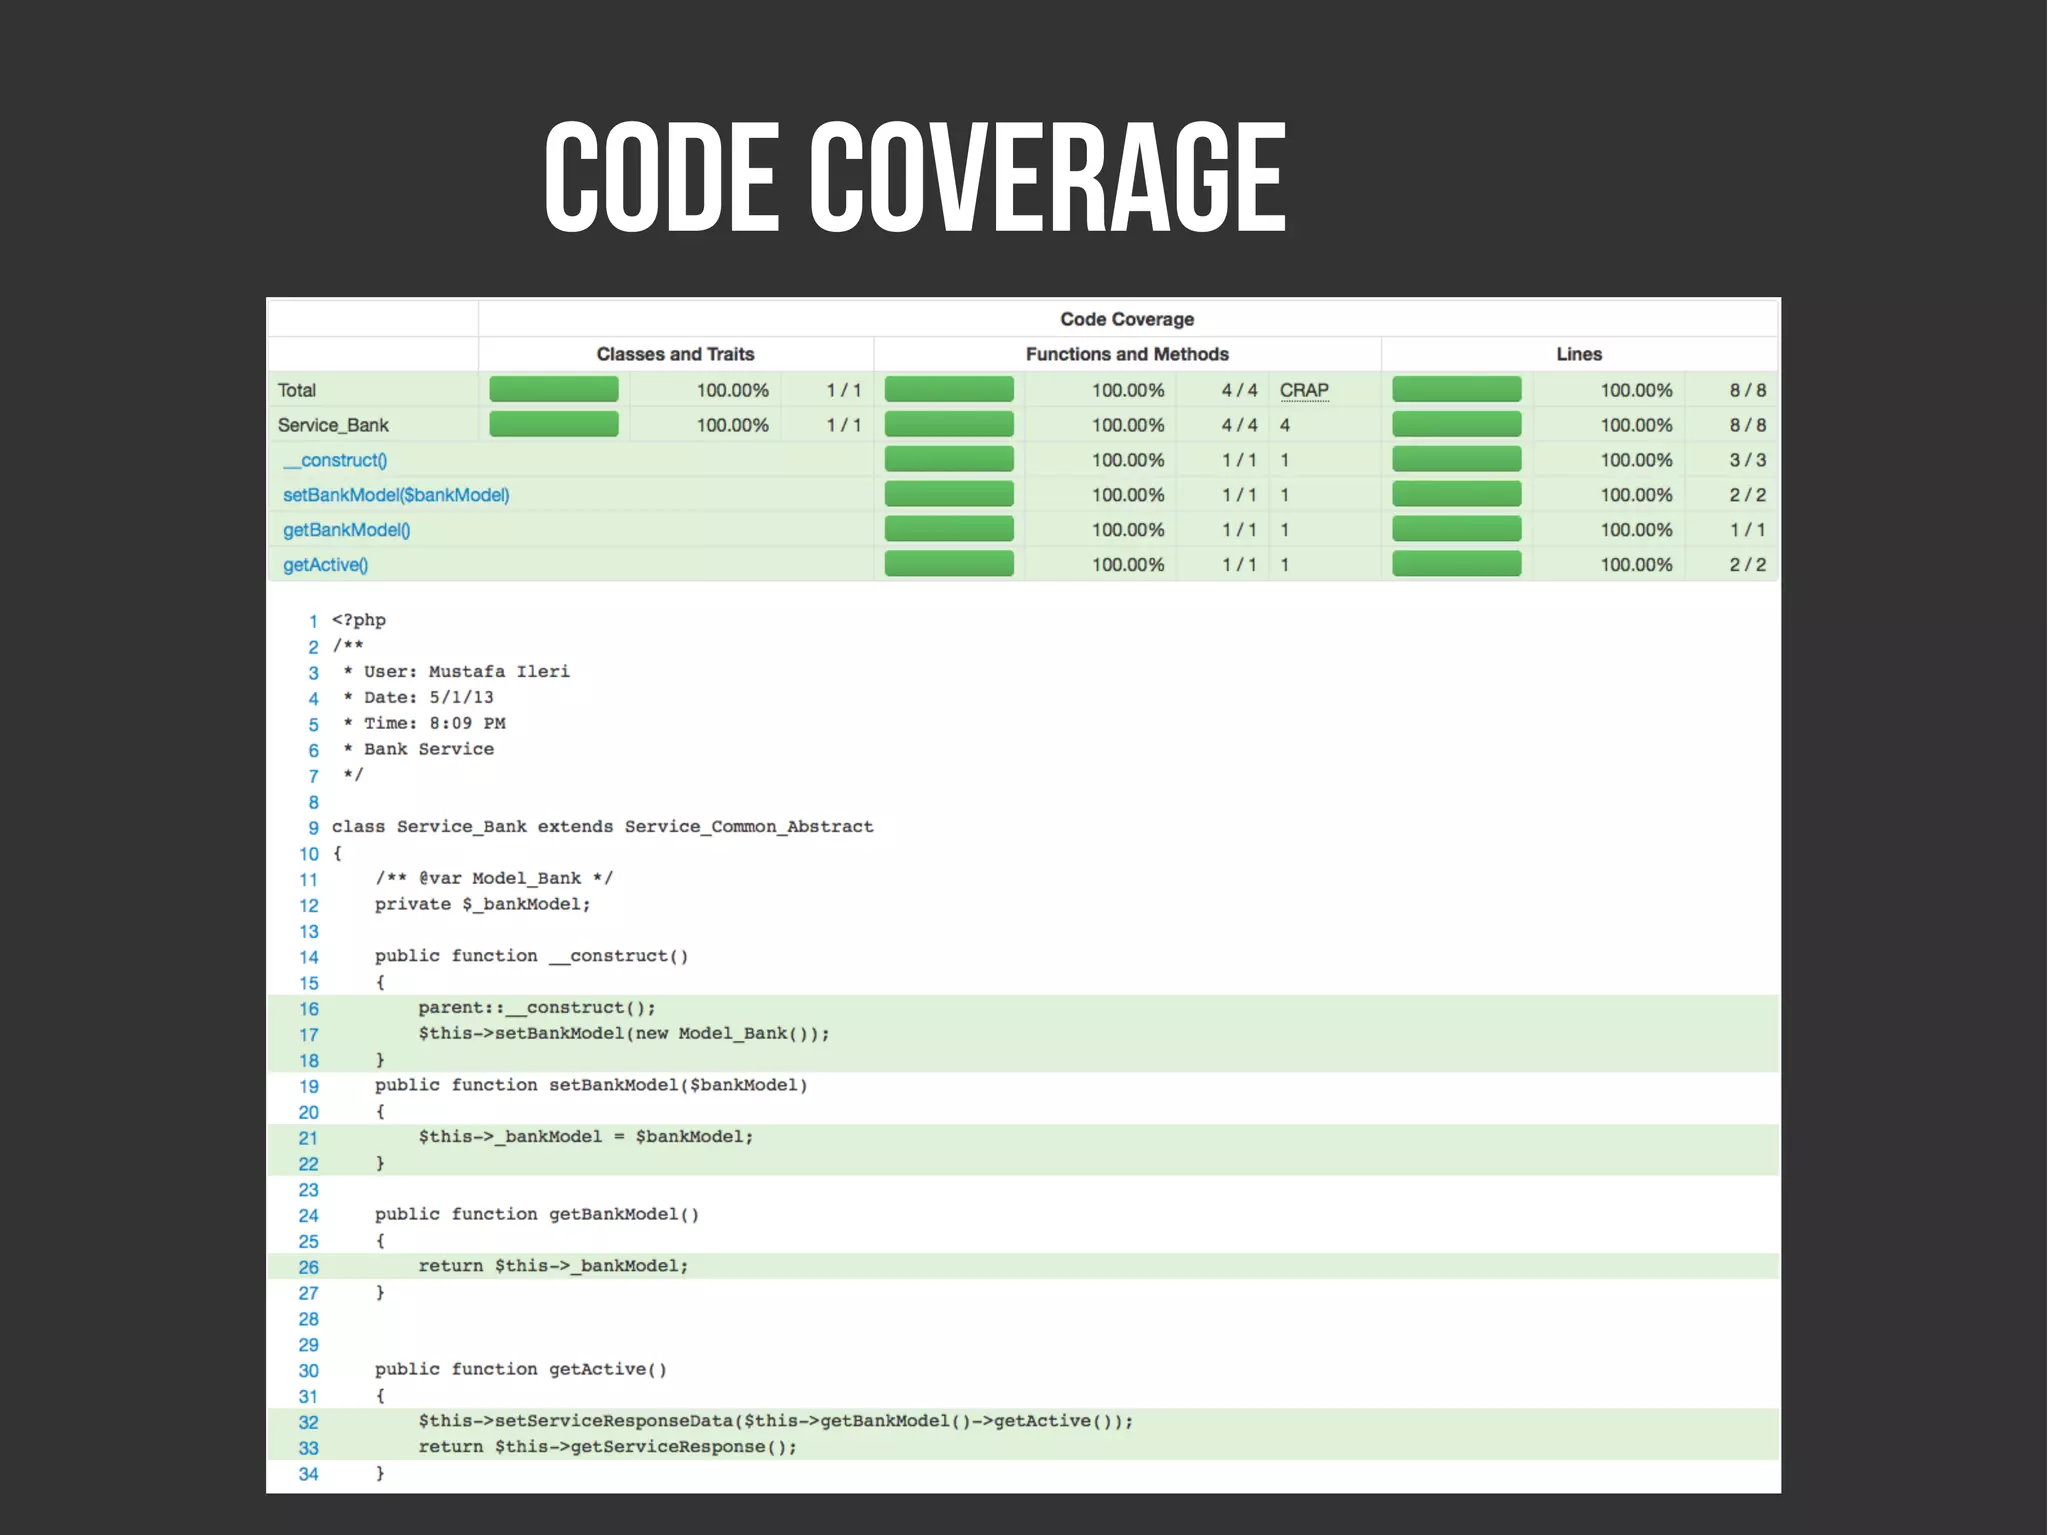Jump to source line number 17
The height and width of the screenshot is (1535, 2048).
309,1035
